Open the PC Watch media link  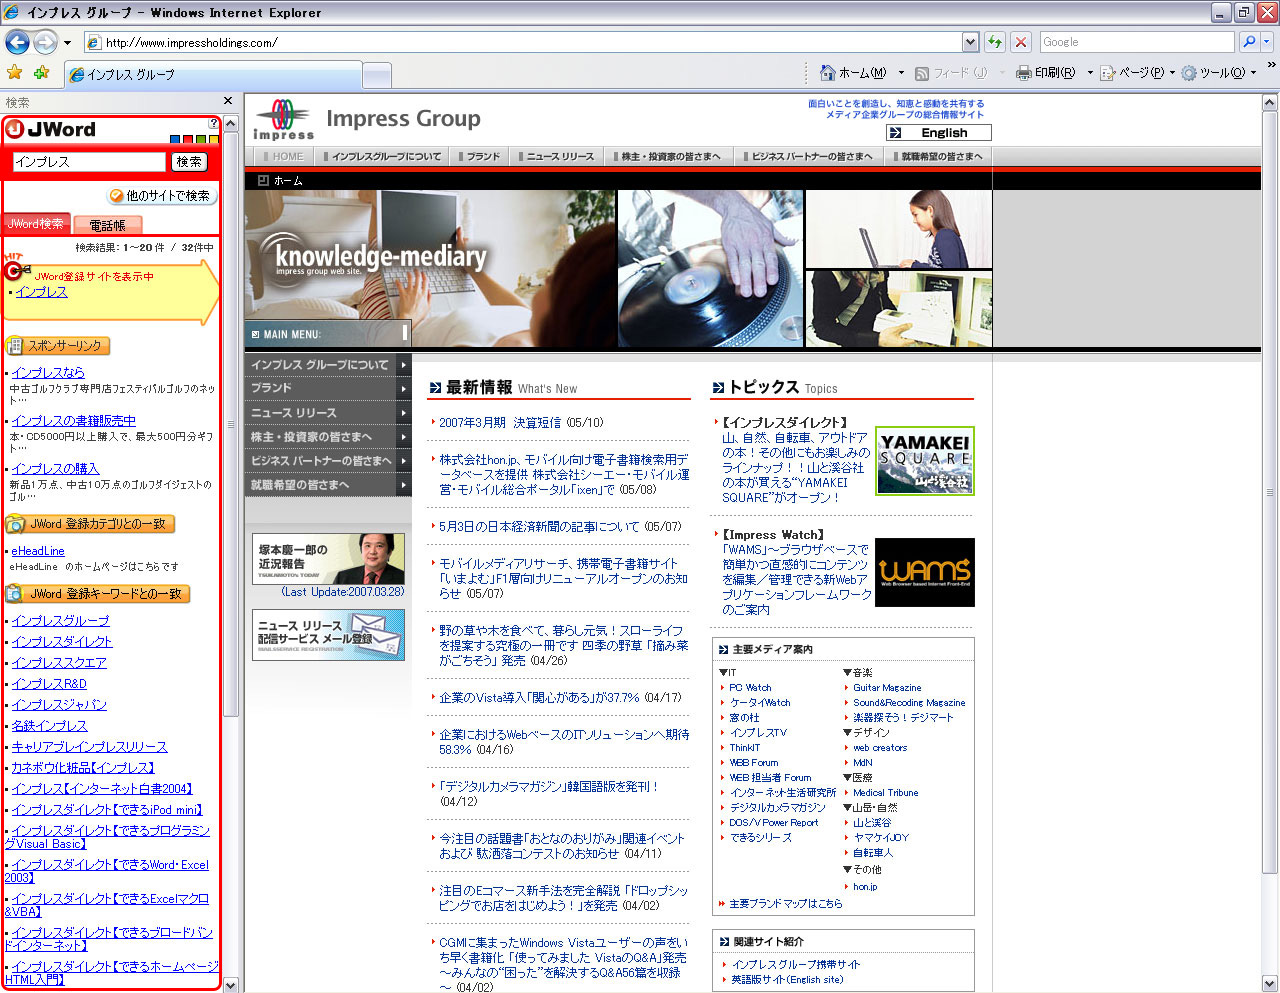pos(750,688)
